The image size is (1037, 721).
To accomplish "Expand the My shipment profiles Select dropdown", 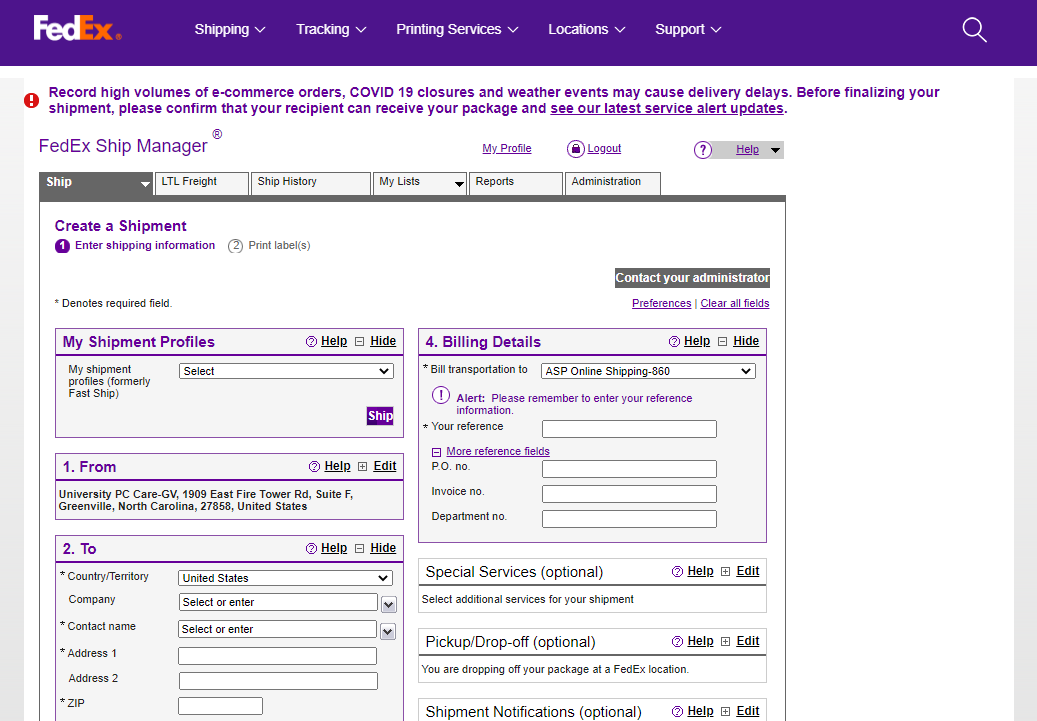I will tap(286, 371).
